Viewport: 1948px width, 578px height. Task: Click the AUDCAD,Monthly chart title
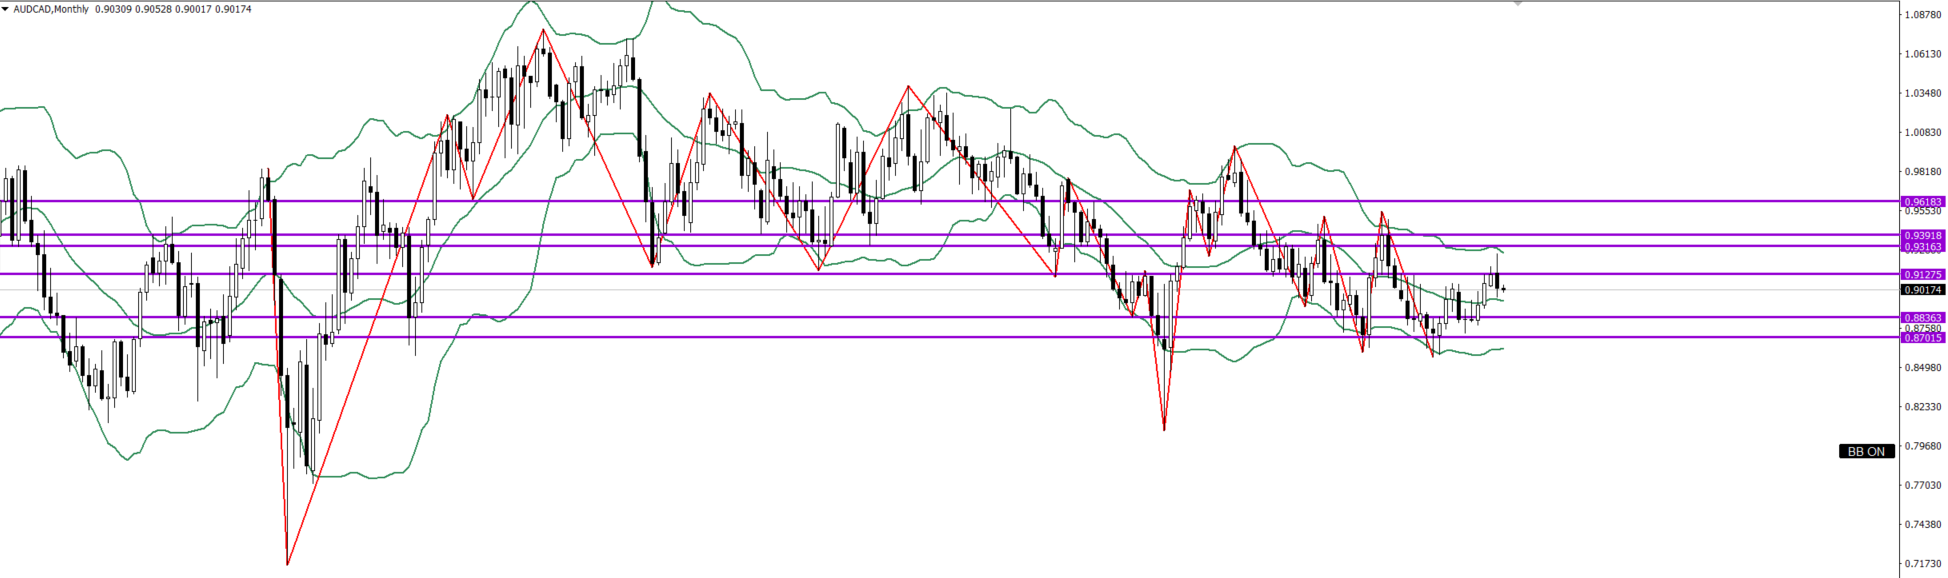[50, 9]
